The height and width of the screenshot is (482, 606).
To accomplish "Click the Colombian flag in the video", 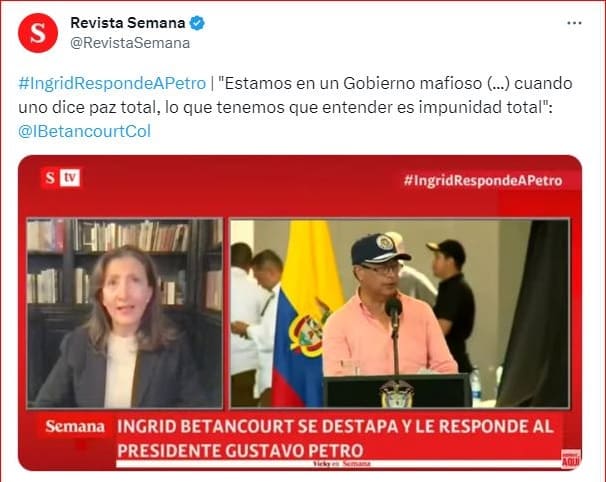I will coord(305,313).
